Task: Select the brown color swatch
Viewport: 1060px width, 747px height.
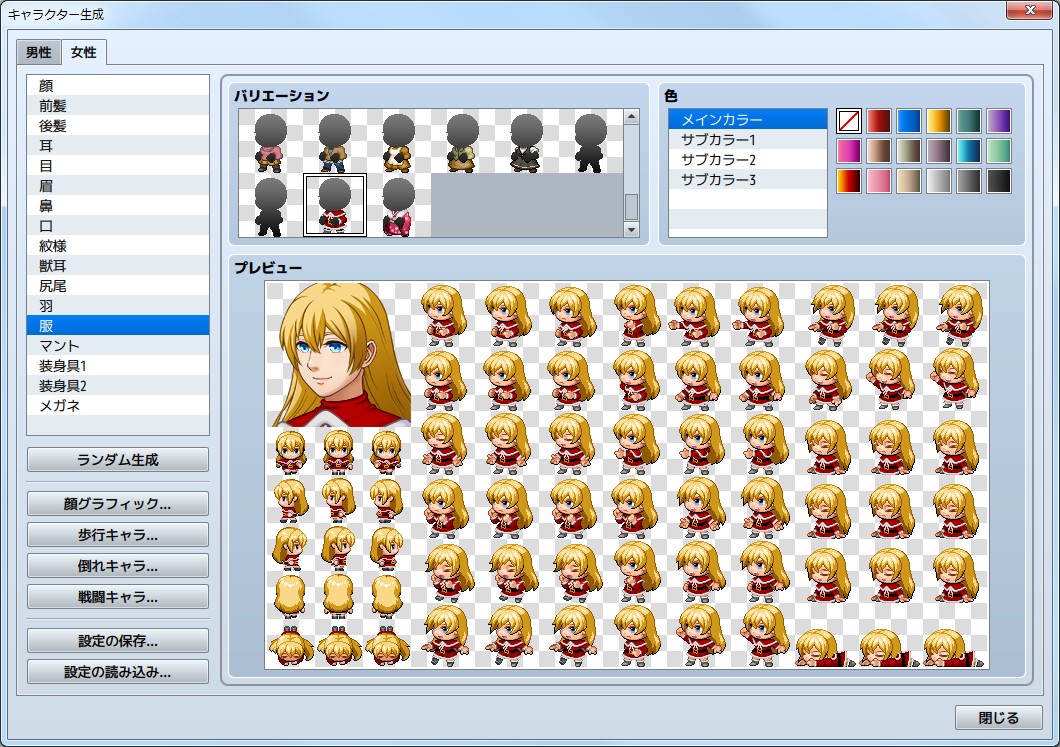Action: coord(878,151)
